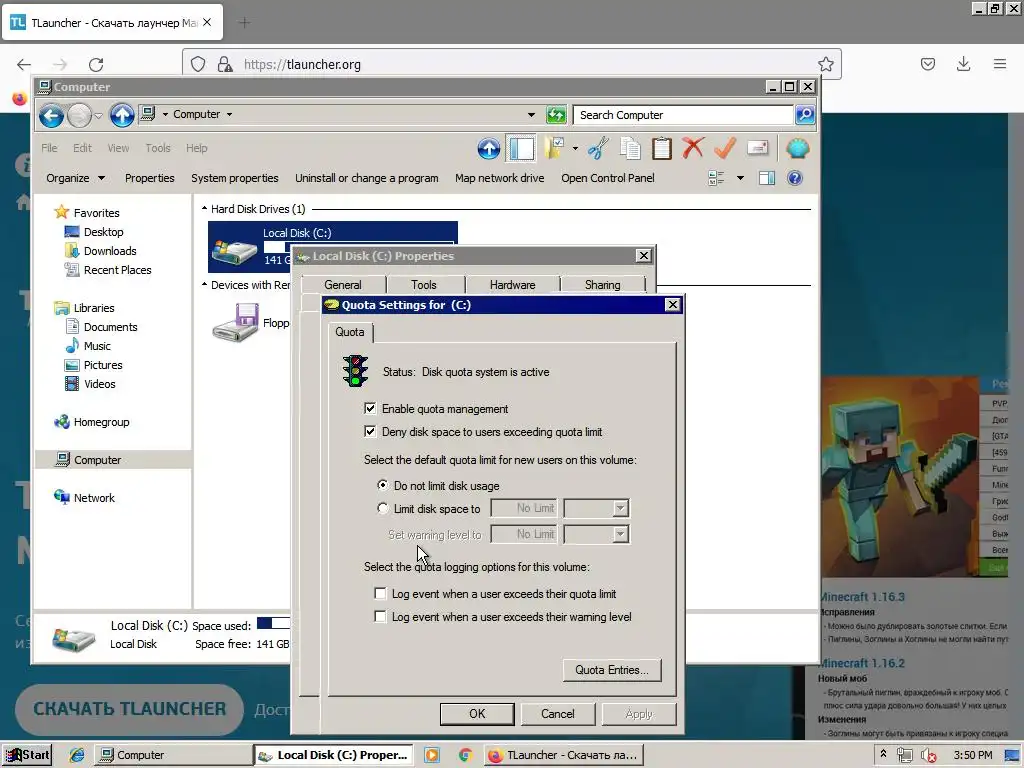
Task: Click the red X Delete icon
Action: coord(693,148)
